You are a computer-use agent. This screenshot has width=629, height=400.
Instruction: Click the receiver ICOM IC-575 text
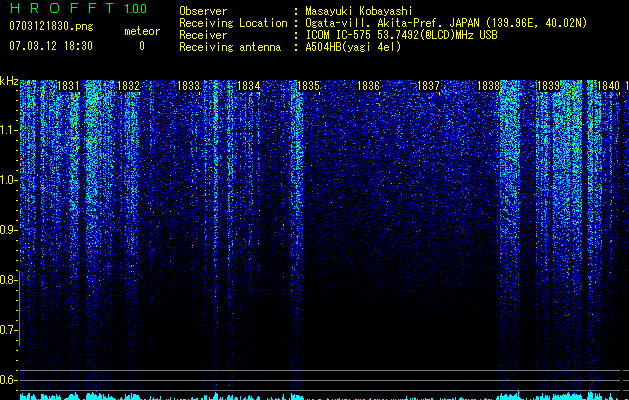338,35
